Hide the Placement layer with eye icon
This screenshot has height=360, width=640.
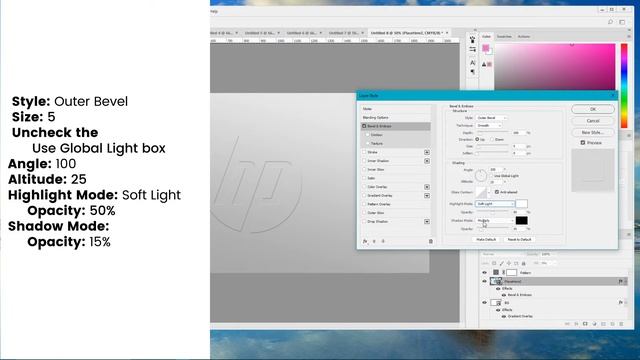tap(484, 281)
